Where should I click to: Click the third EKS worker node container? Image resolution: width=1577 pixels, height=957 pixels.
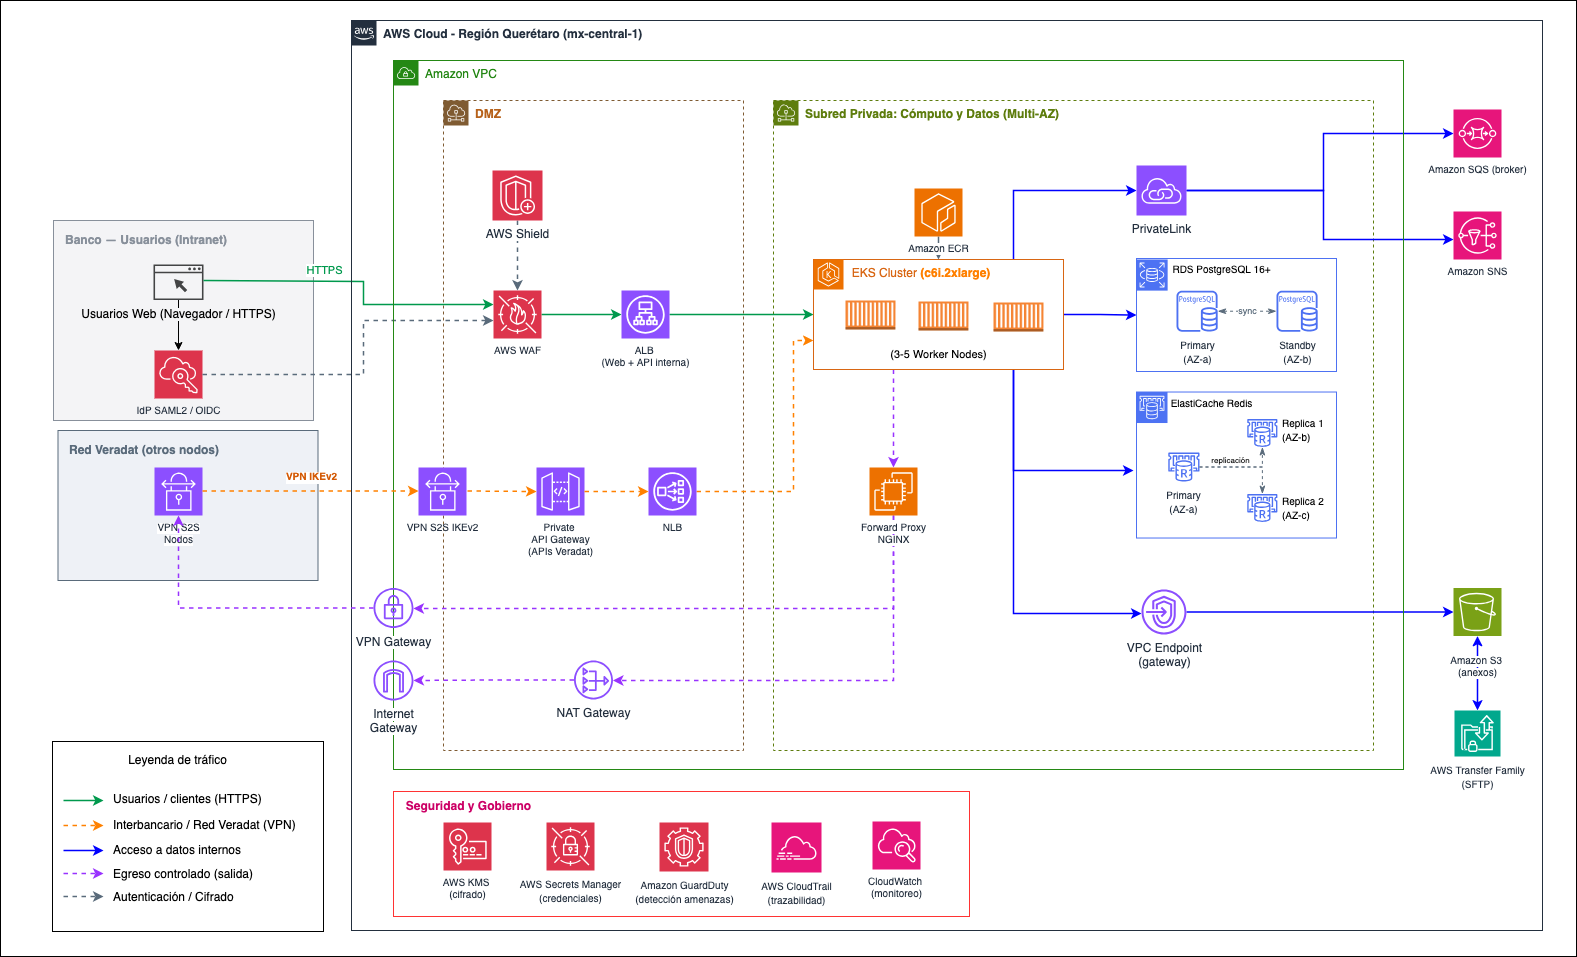coord(1018,317)
